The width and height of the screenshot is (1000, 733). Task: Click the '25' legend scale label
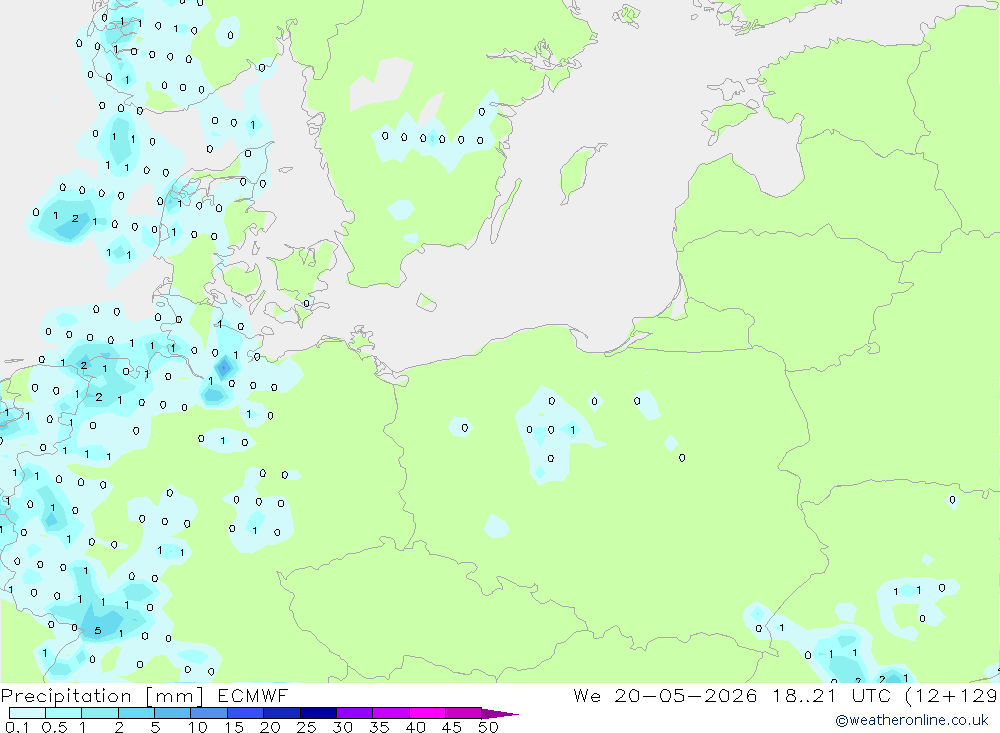pos(306,727)
